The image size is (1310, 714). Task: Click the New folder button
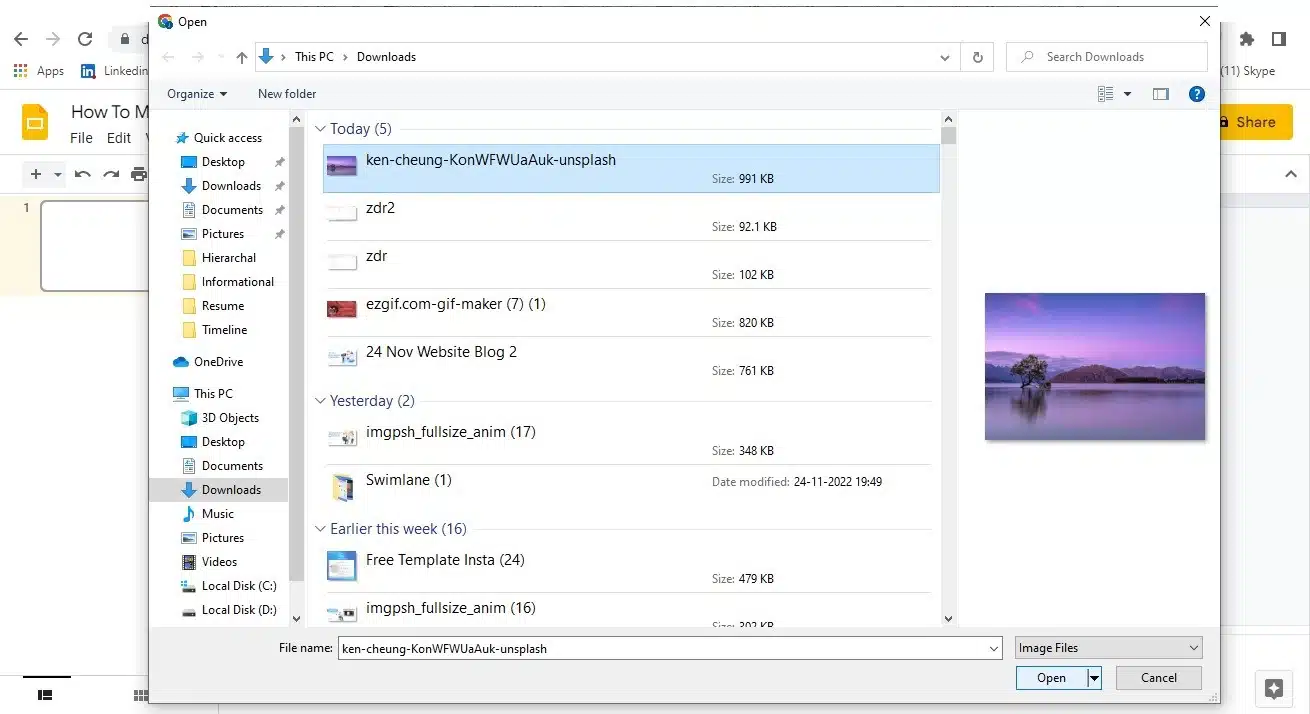pos(287,94)
